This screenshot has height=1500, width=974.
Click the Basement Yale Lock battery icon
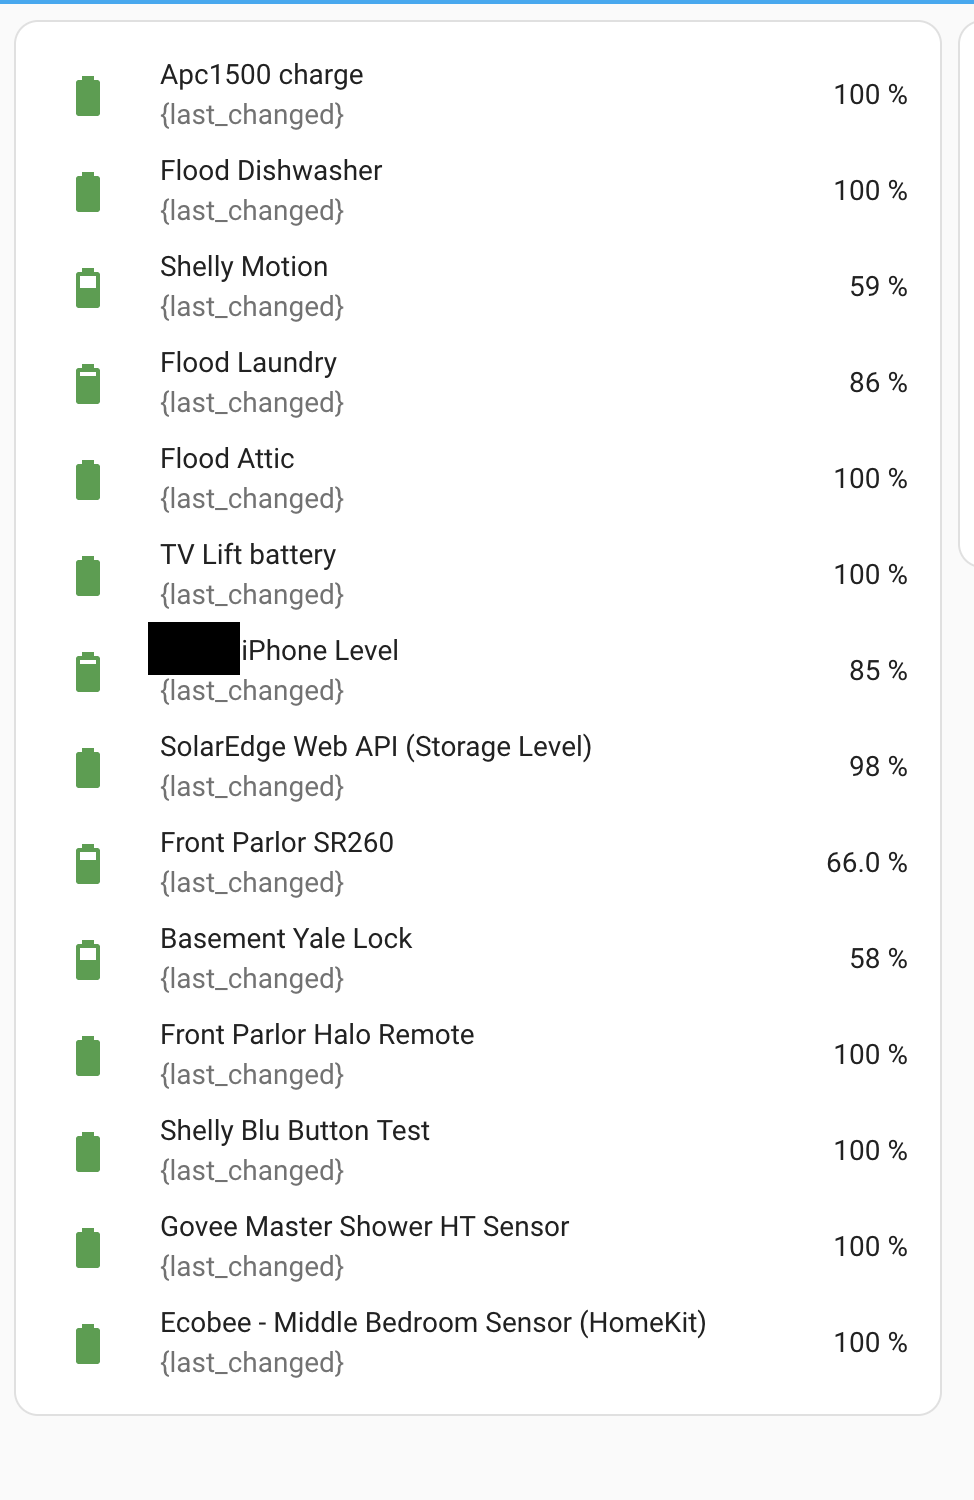click(90, 958)
